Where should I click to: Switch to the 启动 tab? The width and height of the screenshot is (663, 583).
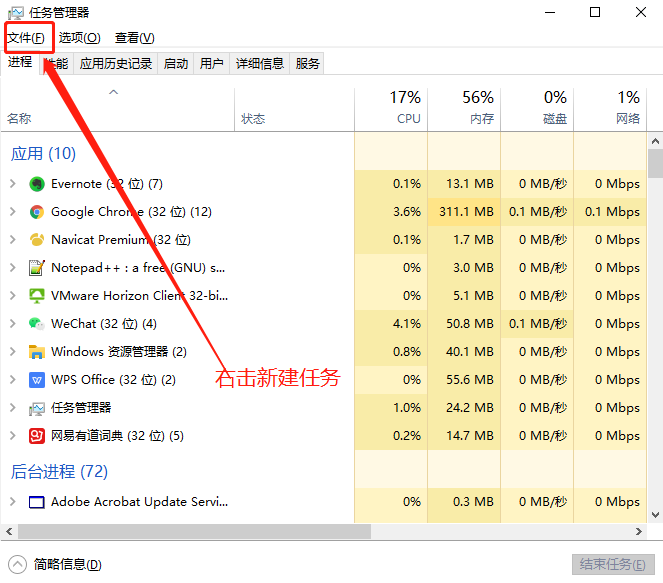(x=176, y=64)
